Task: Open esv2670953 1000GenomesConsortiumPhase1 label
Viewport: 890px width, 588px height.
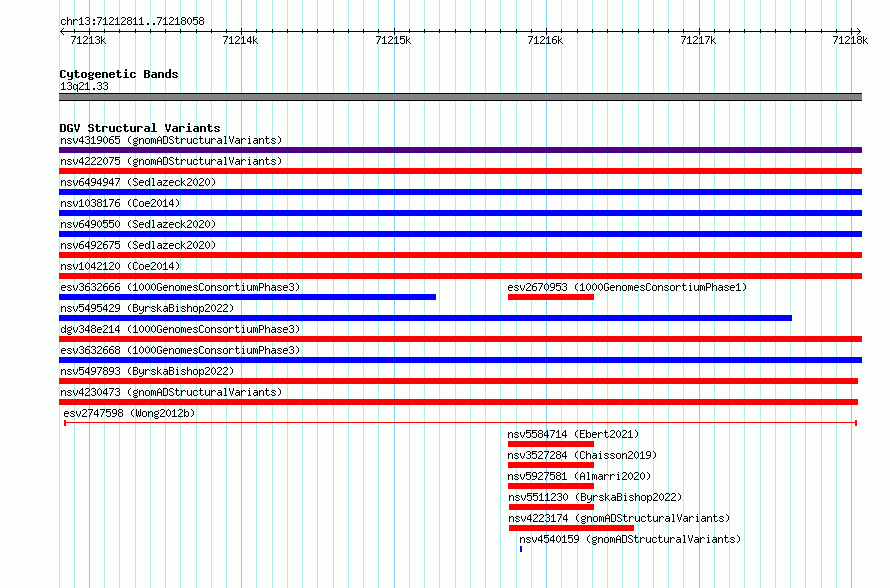Action: (627, 287)
